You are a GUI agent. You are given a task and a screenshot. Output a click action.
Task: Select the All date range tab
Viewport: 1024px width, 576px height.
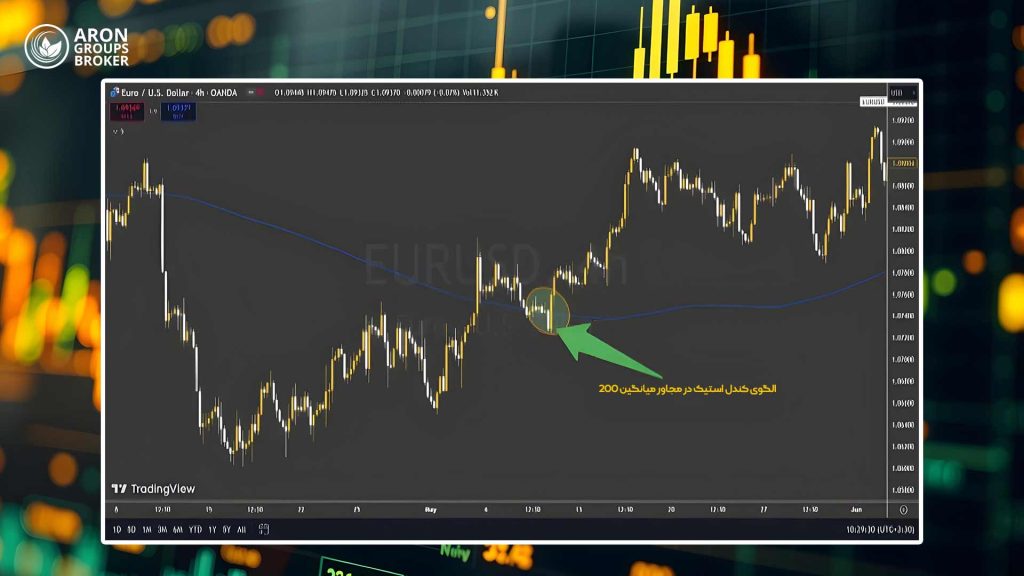click(242, 530)
